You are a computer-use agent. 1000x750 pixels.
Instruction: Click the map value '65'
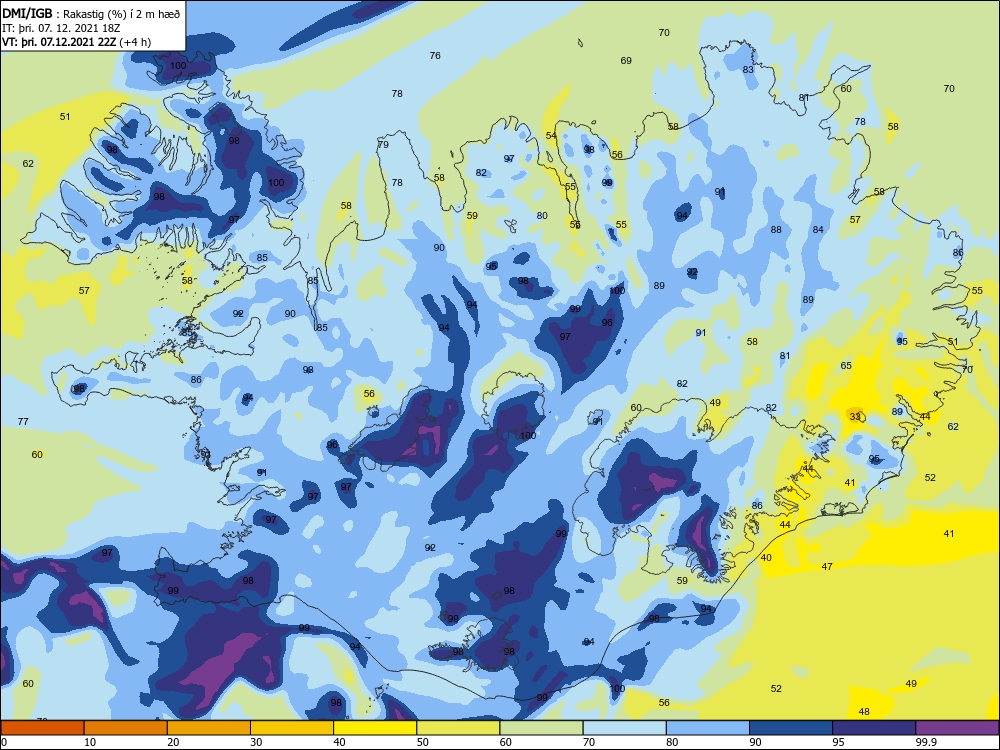pyautogui.click(x=846, y=366)
